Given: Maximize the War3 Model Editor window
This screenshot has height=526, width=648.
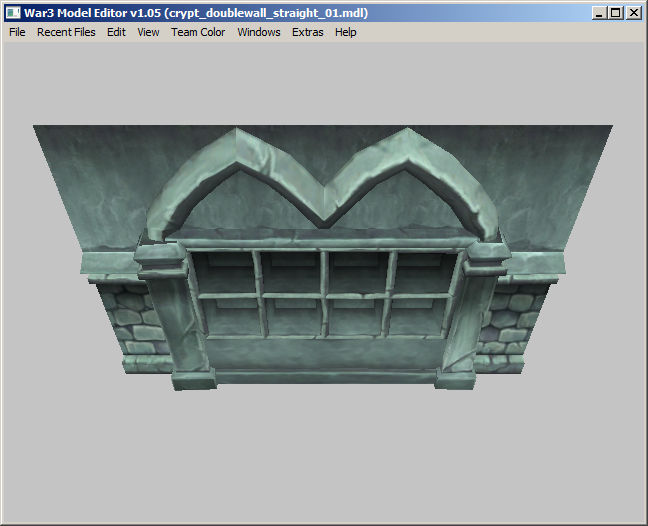Looking at the screenshot, I should point(616,13).
